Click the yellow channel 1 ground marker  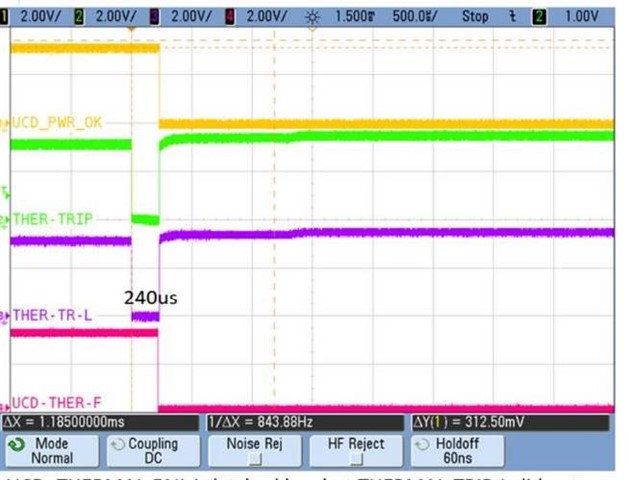[x=4, y=124]
